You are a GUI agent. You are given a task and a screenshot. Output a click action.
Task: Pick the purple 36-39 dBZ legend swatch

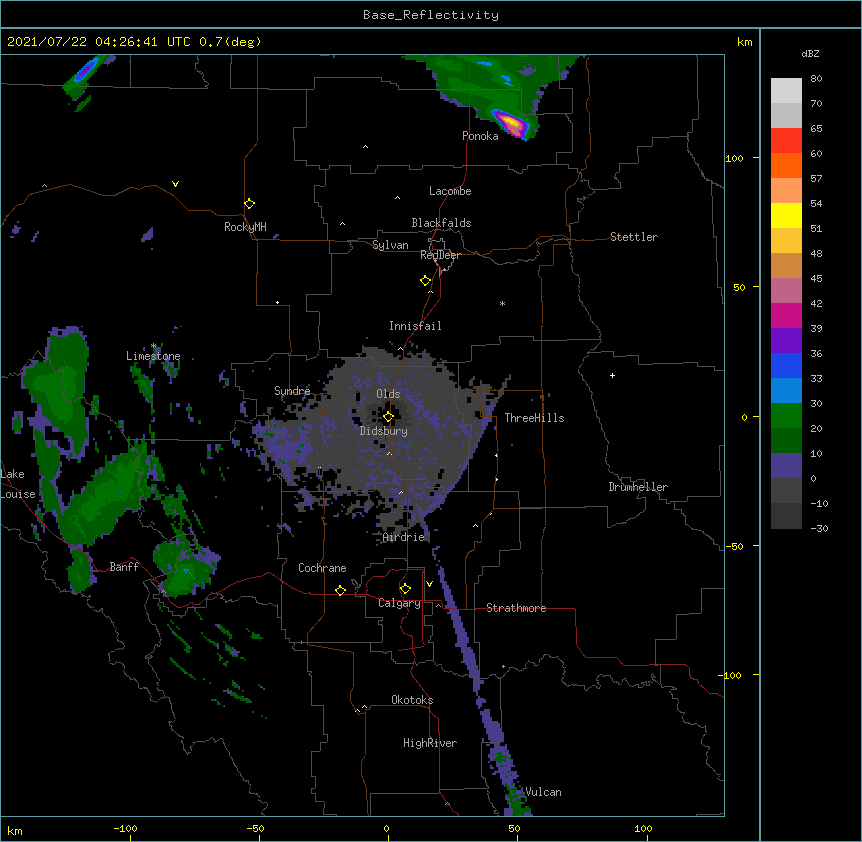(786, 340)
